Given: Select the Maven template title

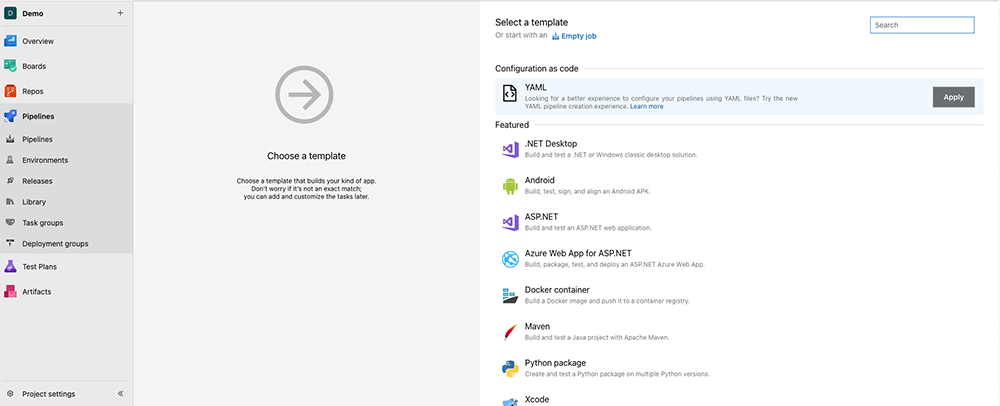Looking at the screenshot, I should pyautogui.click(x=537, y=326).
